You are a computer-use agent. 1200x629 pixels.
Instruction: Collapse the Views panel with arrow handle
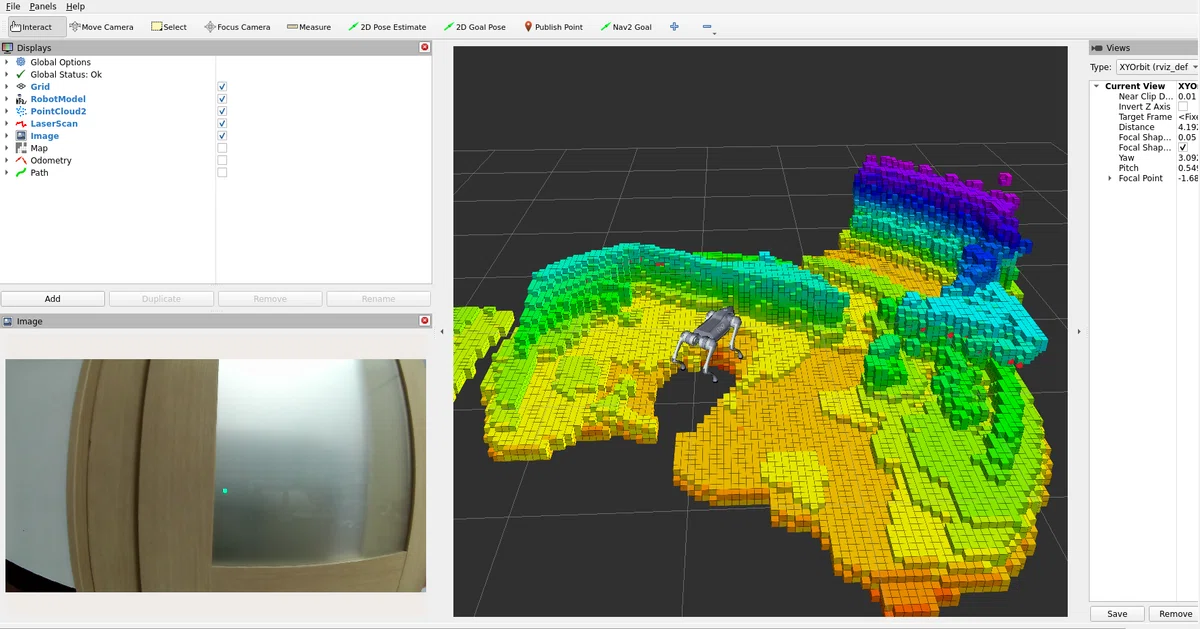pos(1079,330)
